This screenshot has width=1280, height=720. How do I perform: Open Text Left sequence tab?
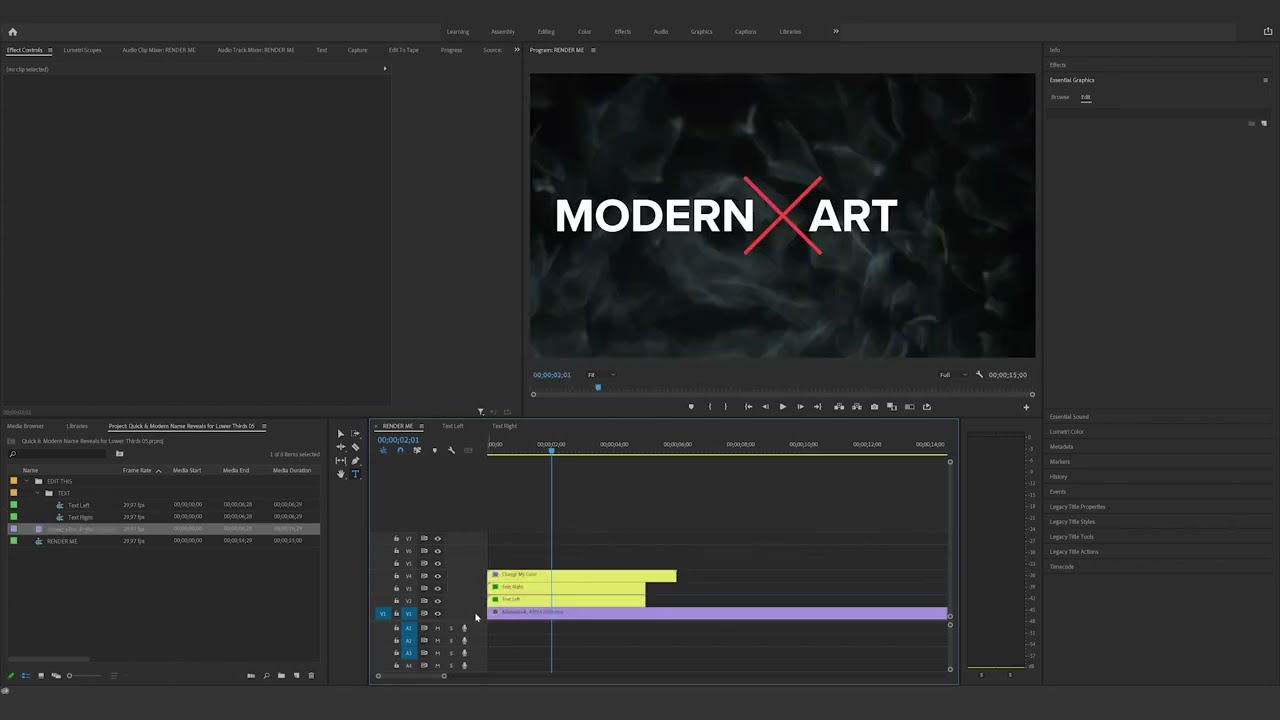453,426
